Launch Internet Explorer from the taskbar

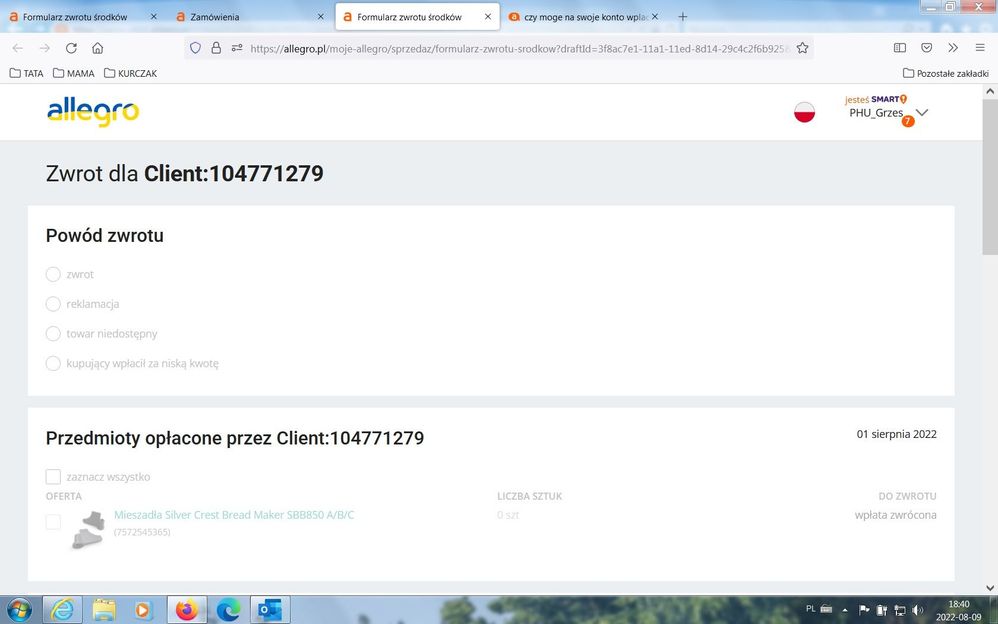(x=62, y=609)
